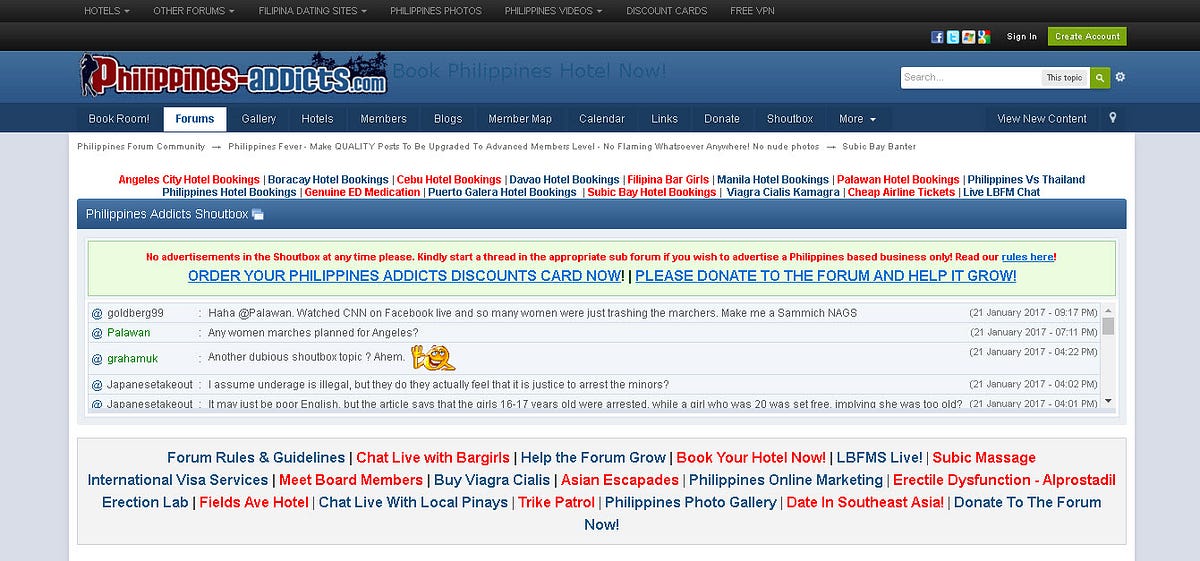Click shoutbox scrollbar down arrow
Viewport: 1200px width, 561px height.
click(x=1107, y=401)
